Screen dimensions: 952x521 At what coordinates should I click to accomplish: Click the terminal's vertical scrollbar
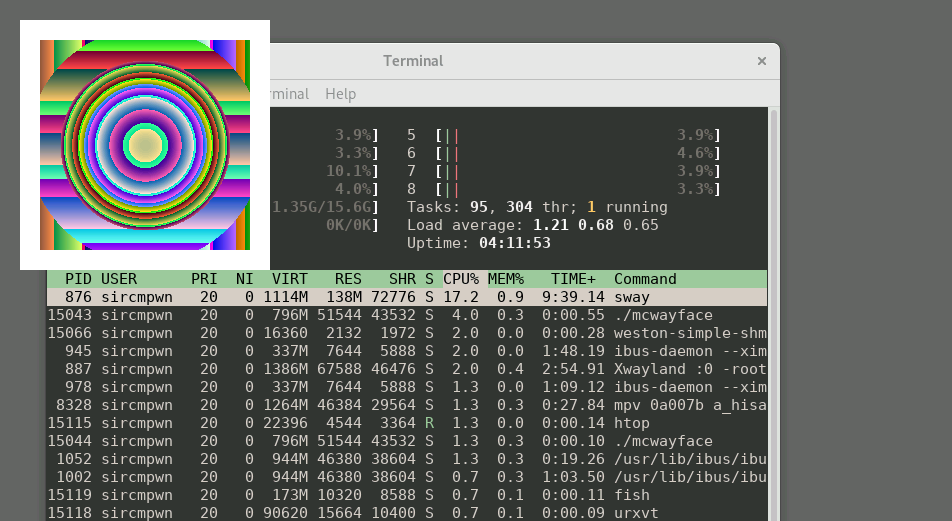(773, 300)
